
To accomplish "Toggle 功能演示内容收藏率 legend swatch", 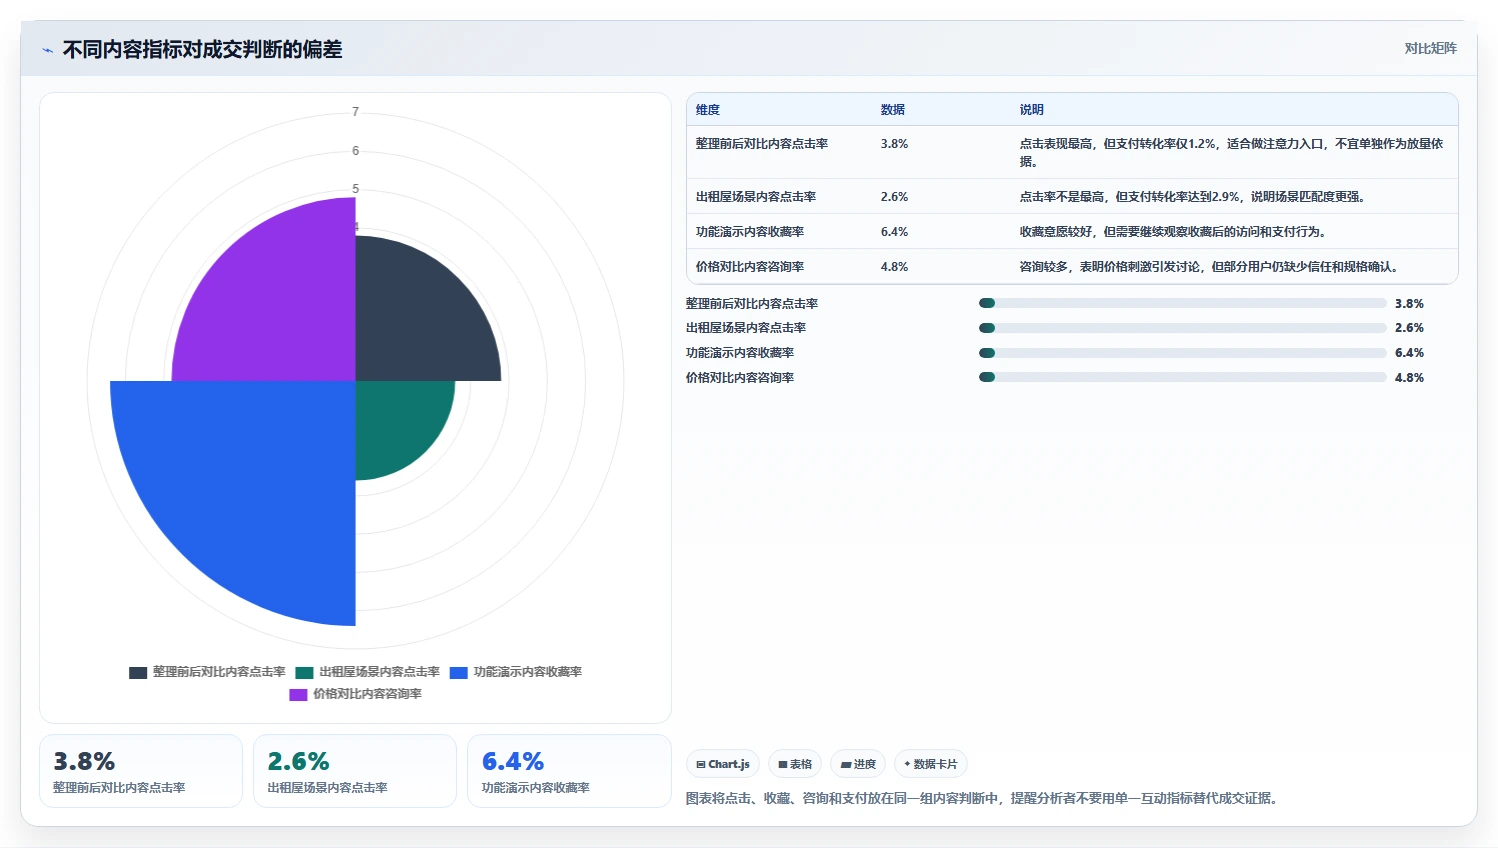I will tap(459, 673).
